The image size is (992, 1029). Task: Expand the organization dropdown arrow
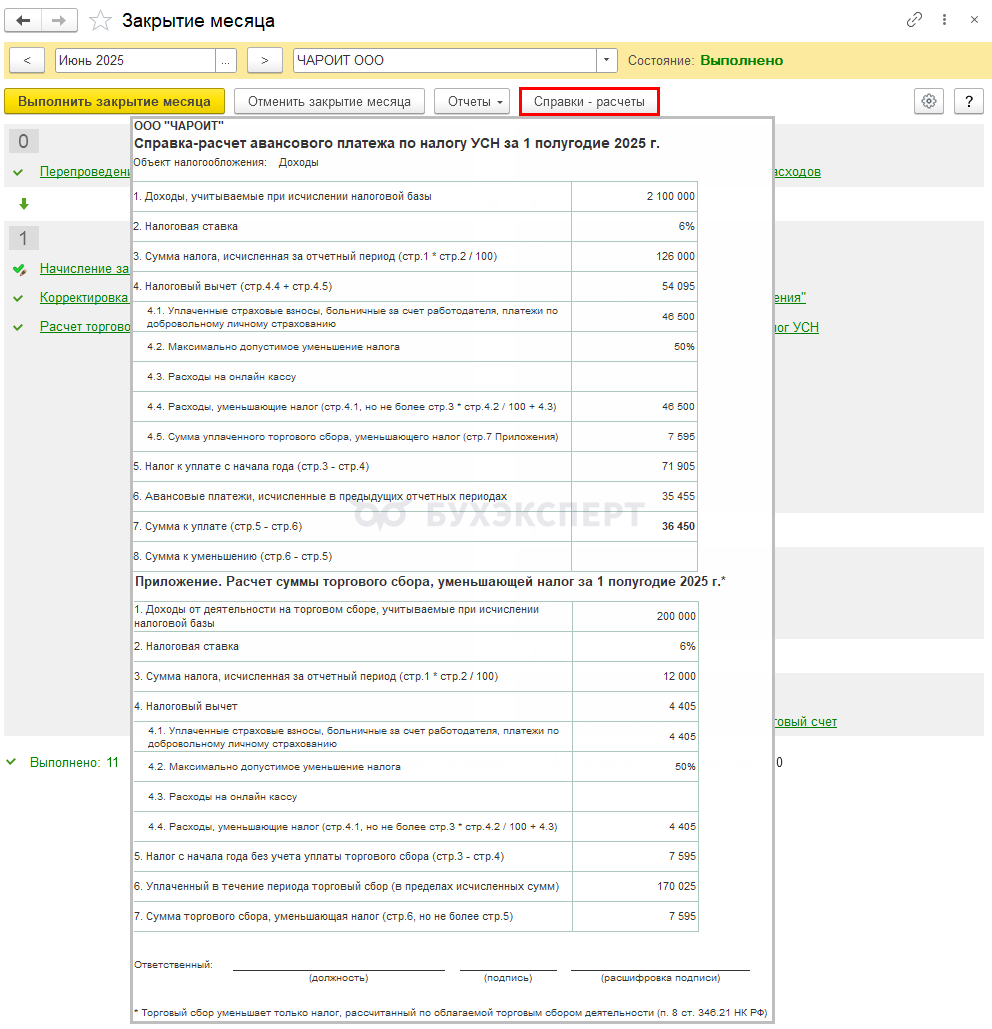pyautogui.click(x=607, y=60)
